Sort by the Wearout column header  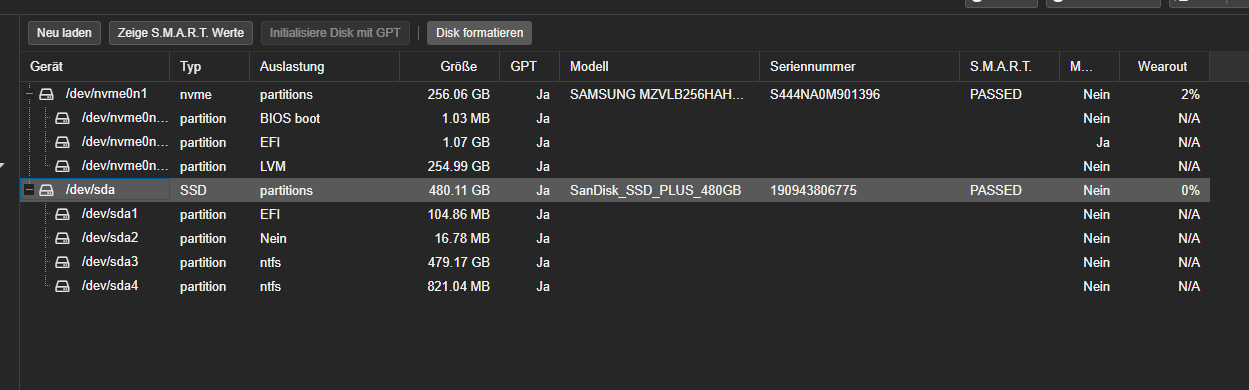click(x=1164, y=66)
